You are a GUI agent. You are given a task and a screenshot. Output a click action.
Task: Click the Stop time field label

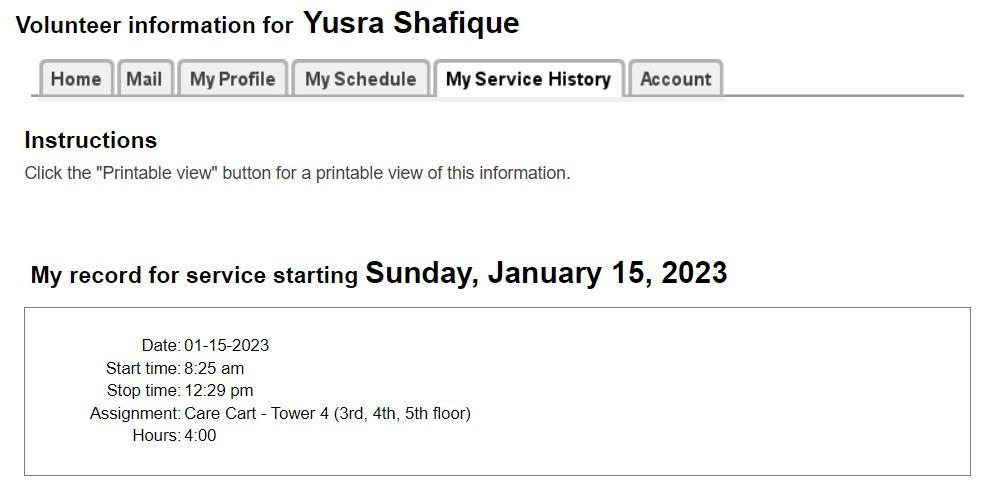143,390
